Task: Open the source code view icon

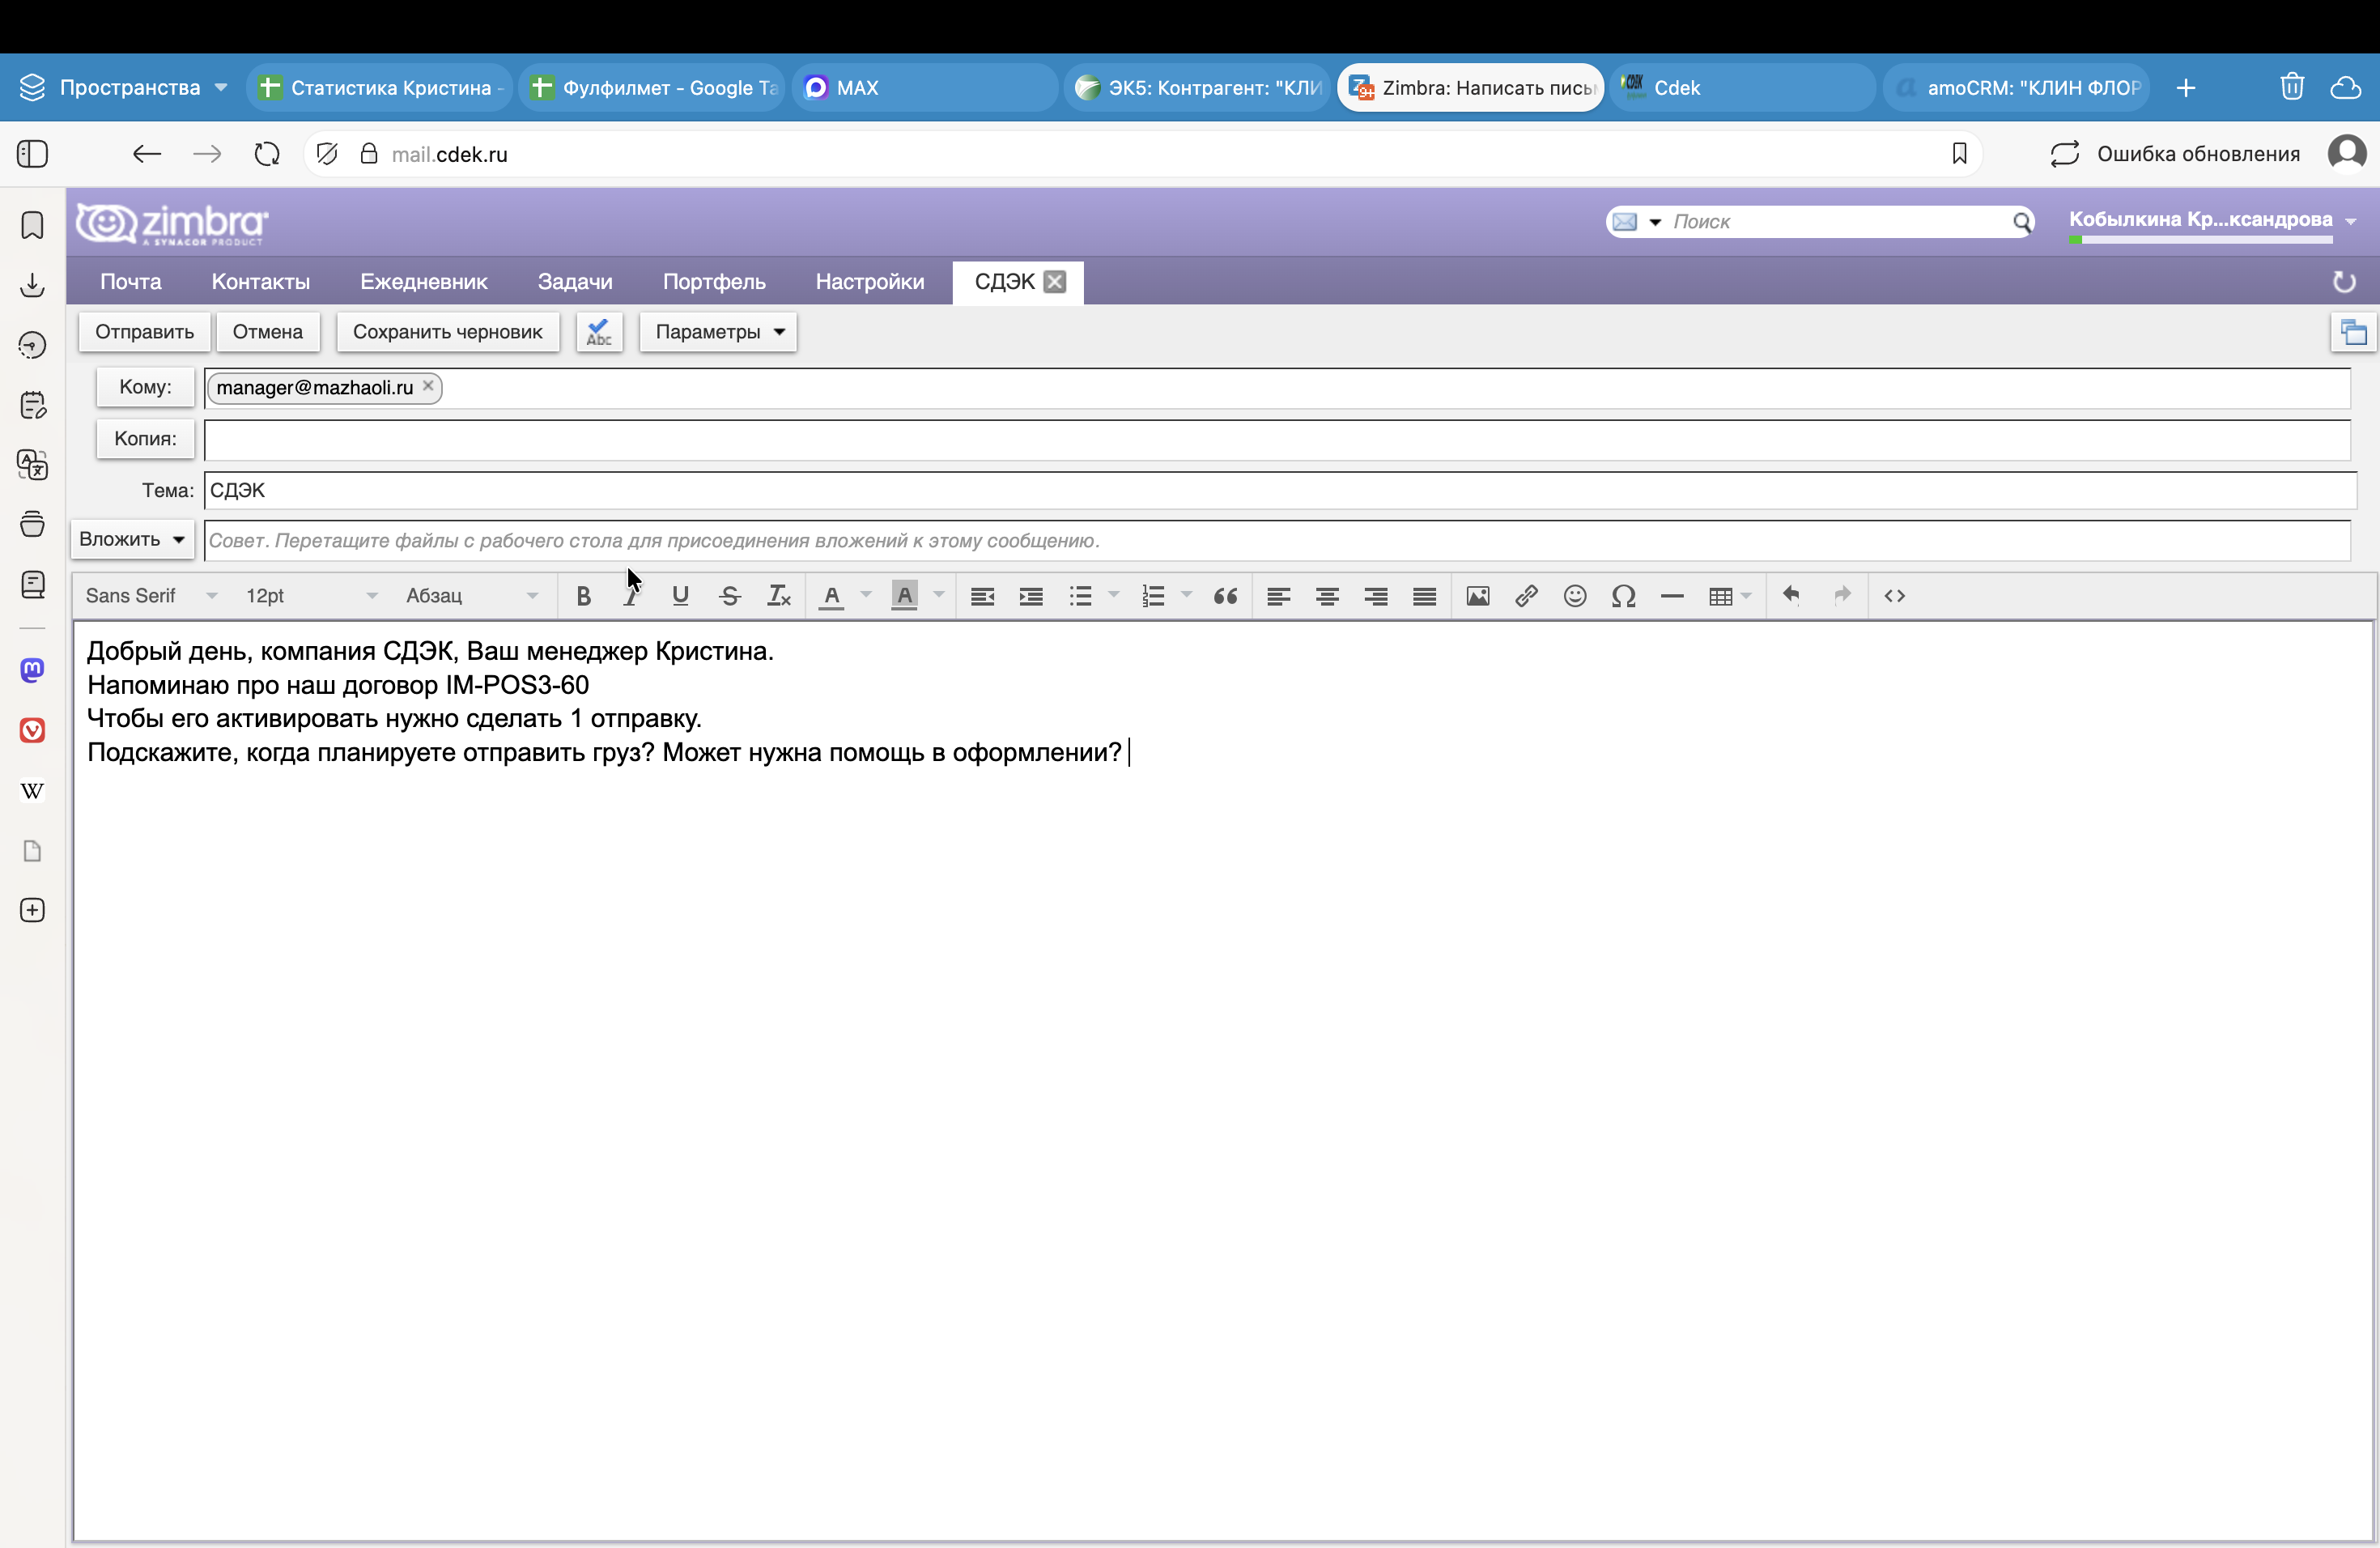Action: 1894,596
